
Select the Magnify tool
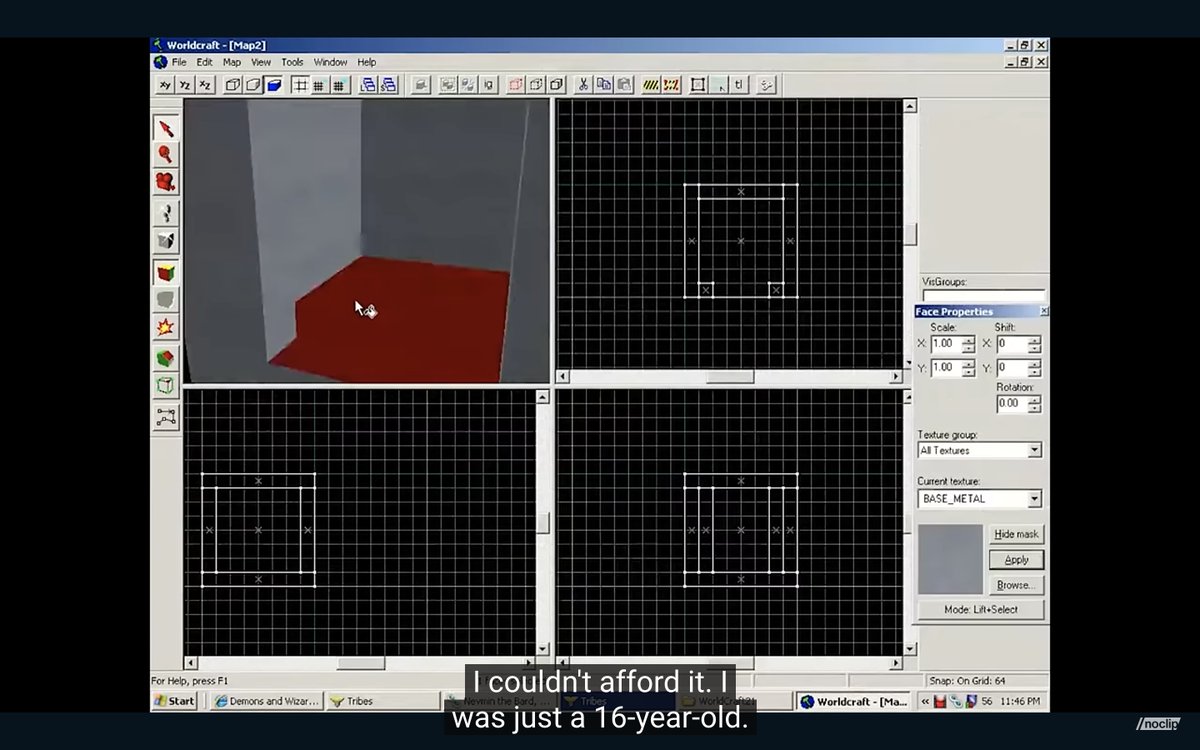[166, 154]
